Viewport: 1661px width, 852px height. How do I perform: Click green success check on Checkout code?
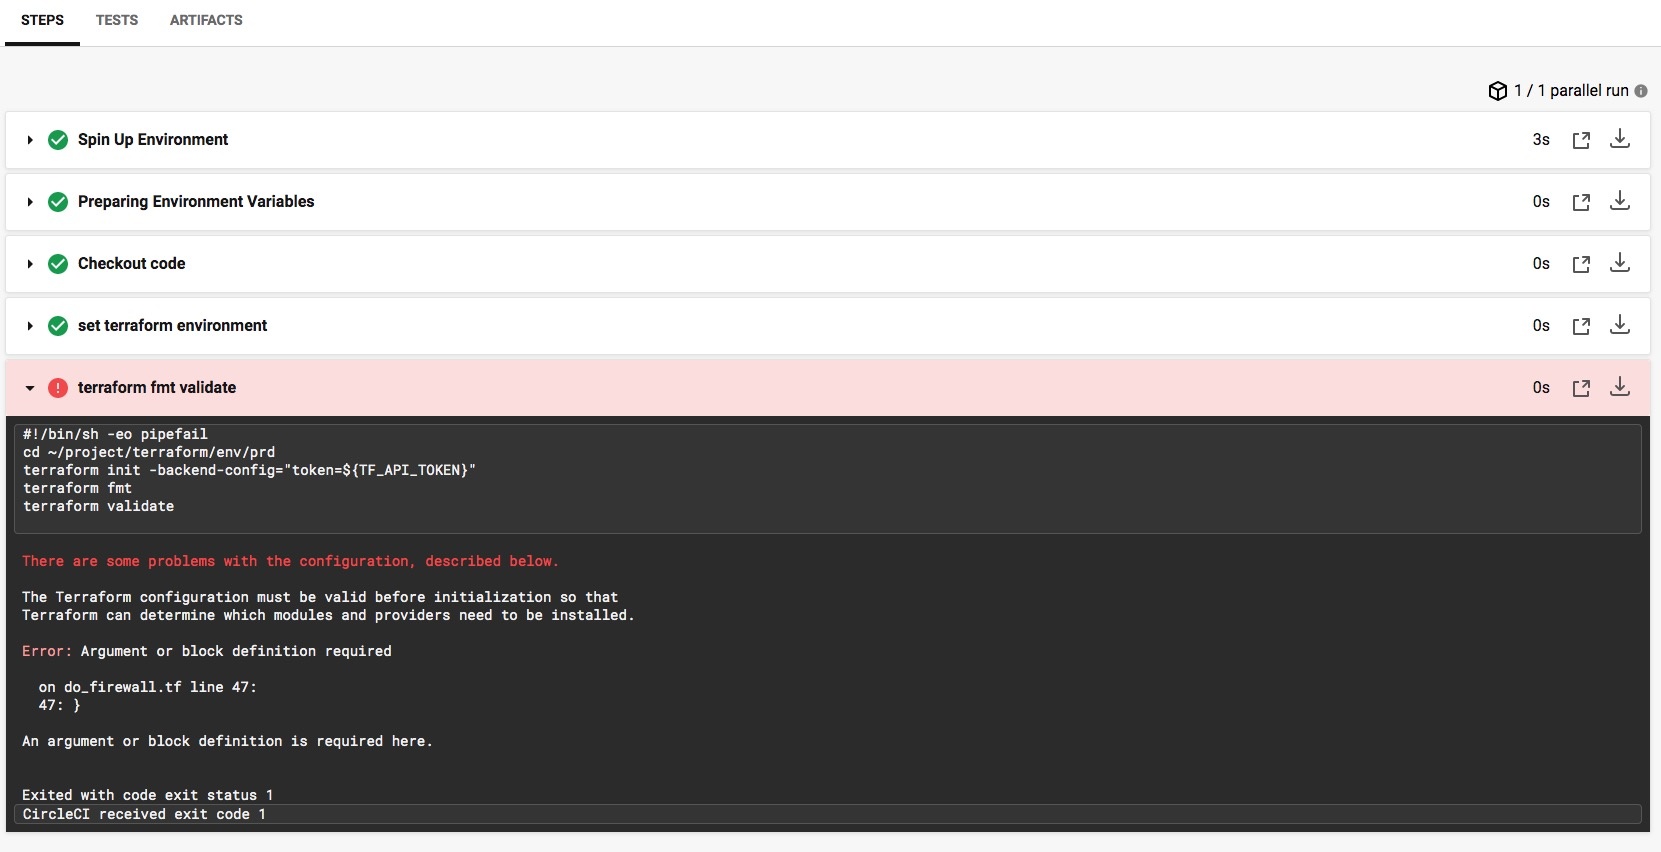[x=58, y=264]
